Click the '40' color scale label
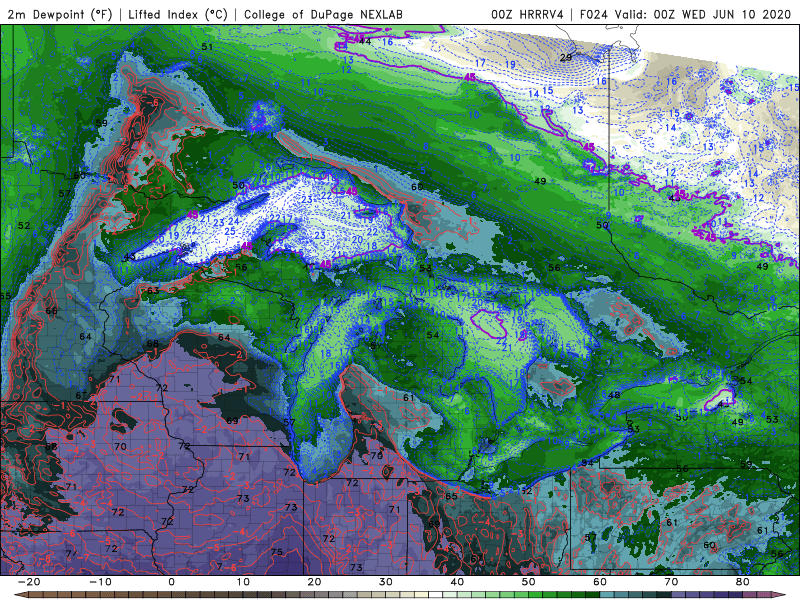Image resolution: width=800 pixels, height=600 pixels. [457, 582]
